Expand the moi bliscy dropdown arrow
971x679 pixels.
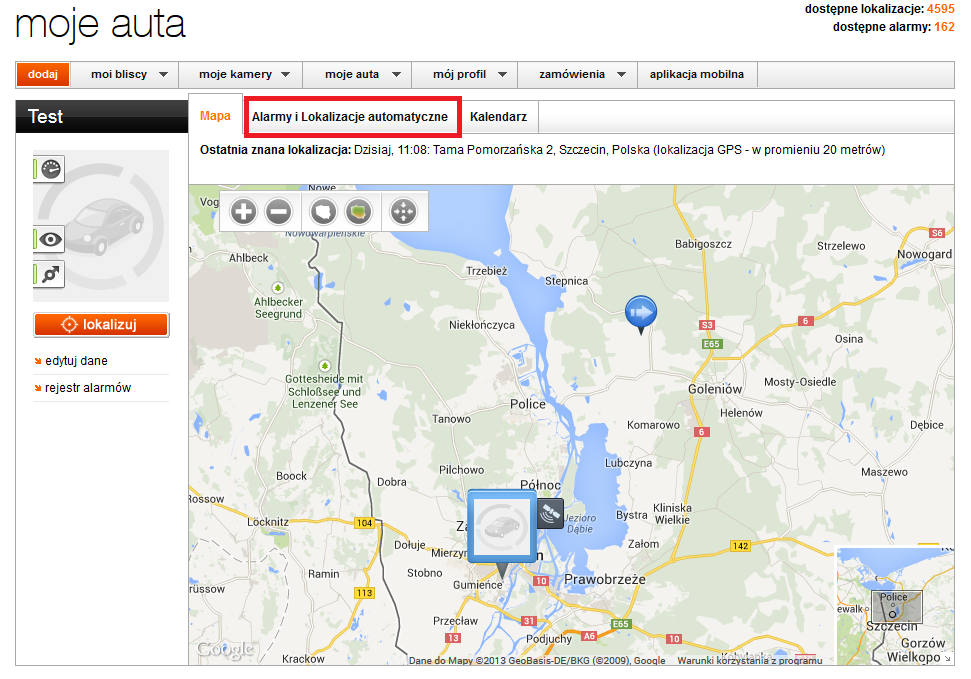click(163, 75)
